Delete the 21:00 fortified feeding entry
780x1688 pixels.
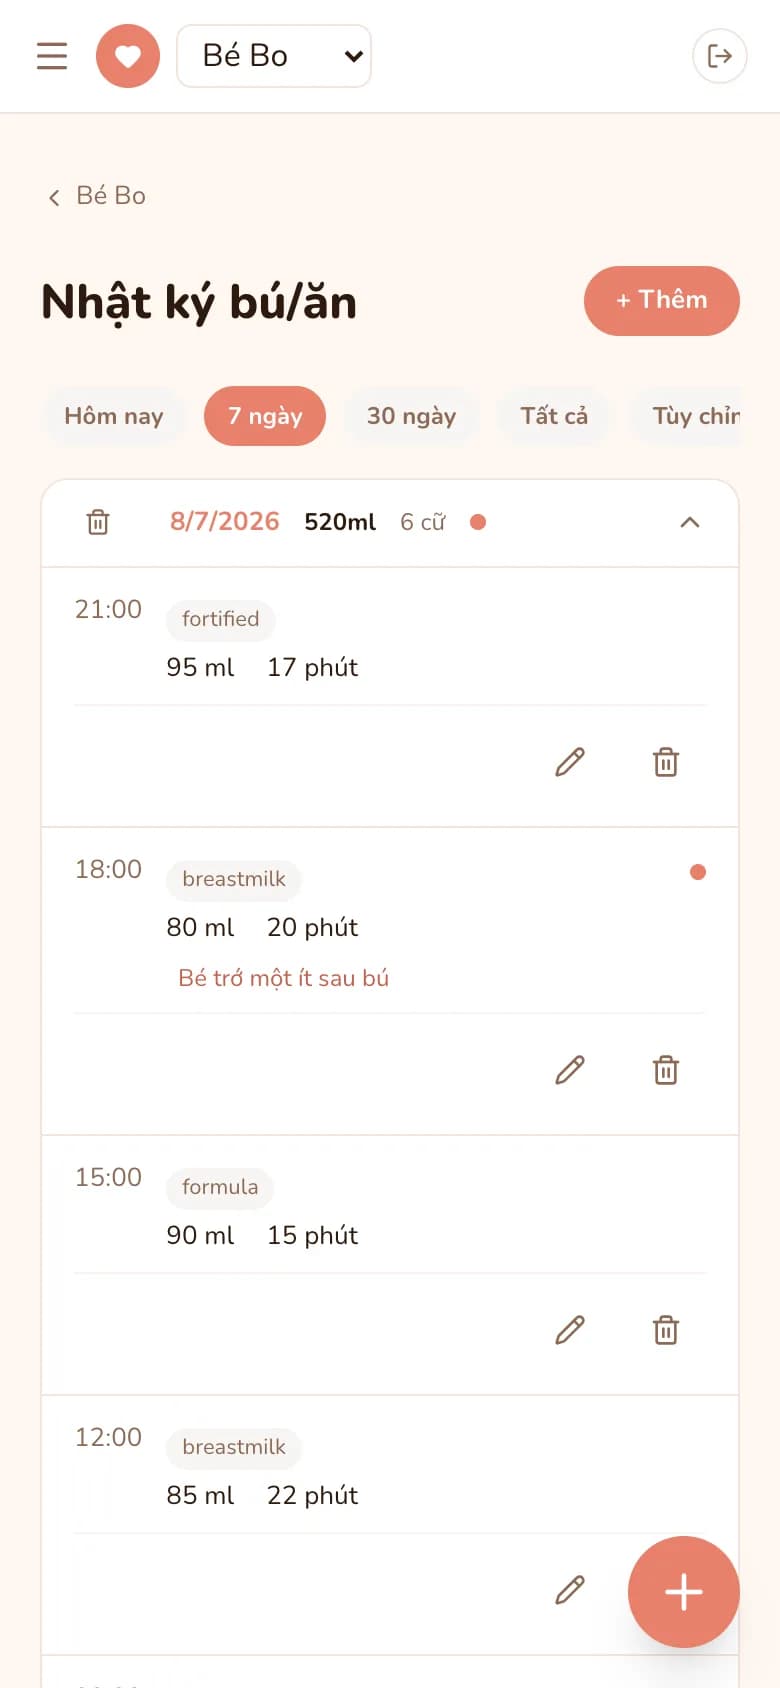pyautogui.click(x=666, y=762)
